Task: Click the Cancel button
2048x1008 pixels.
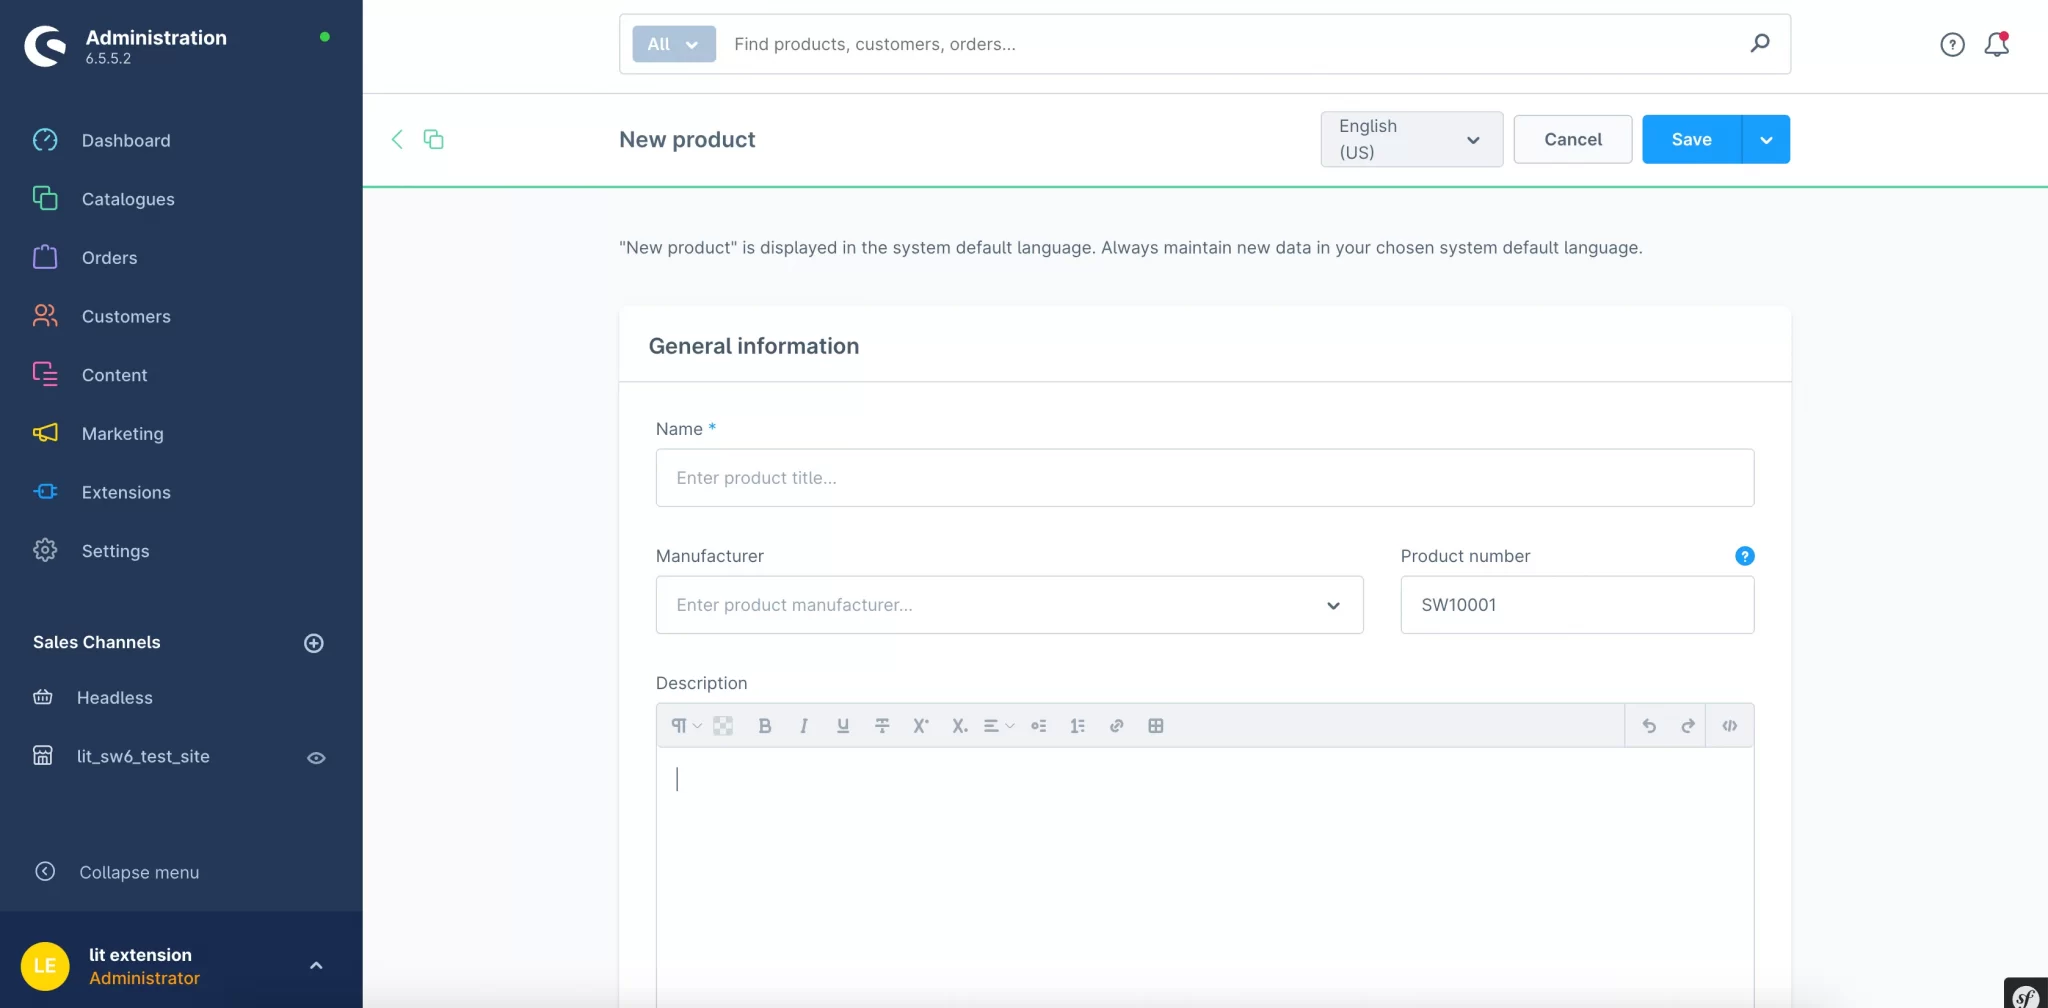Action: [1572, 139]
